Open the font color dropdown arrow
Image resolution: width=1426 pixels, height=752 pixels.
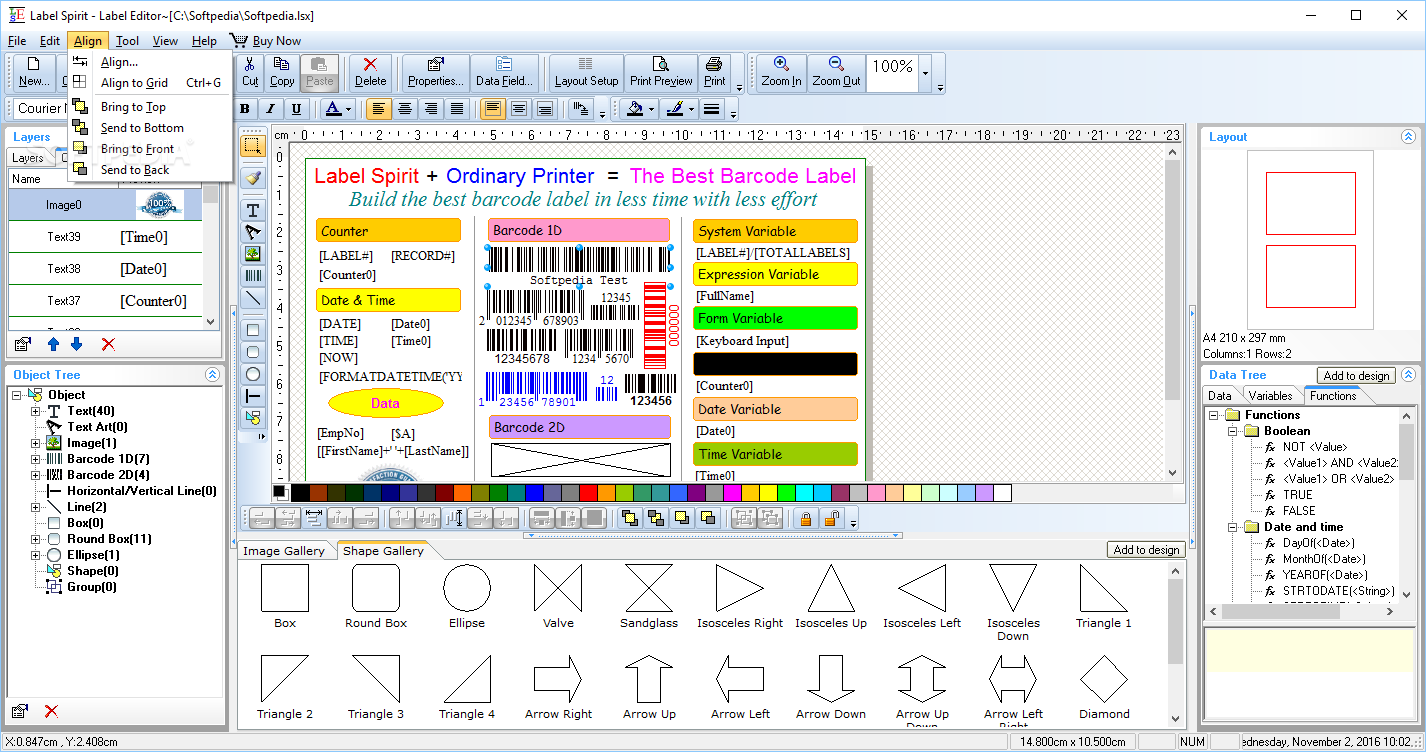pos(349,109)
